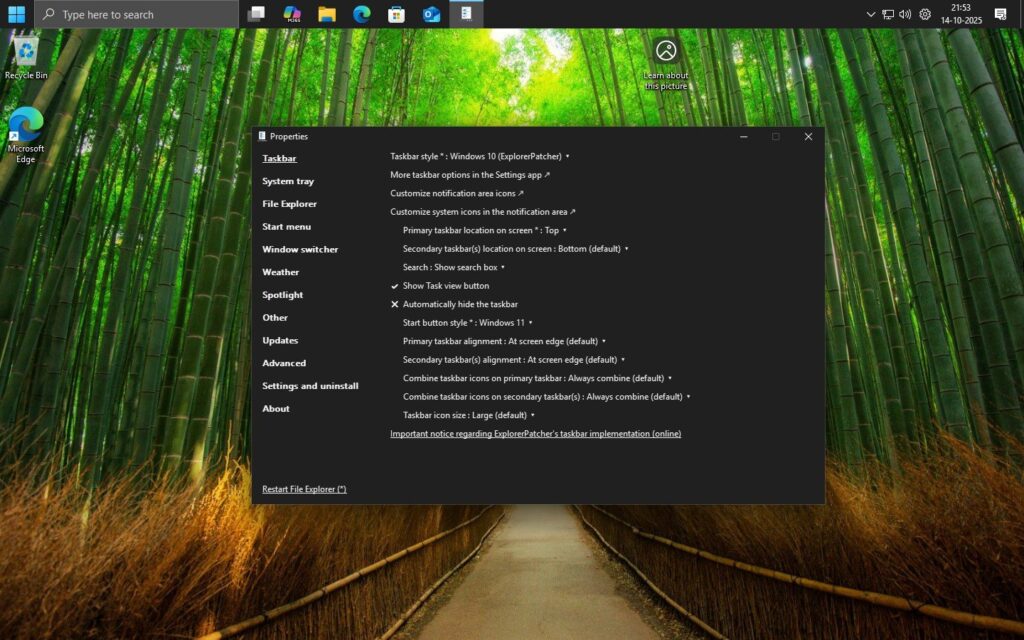Select the Weather section in the sidebar
The height and width of the screenshot is (640, 1024).
(280, 272)
